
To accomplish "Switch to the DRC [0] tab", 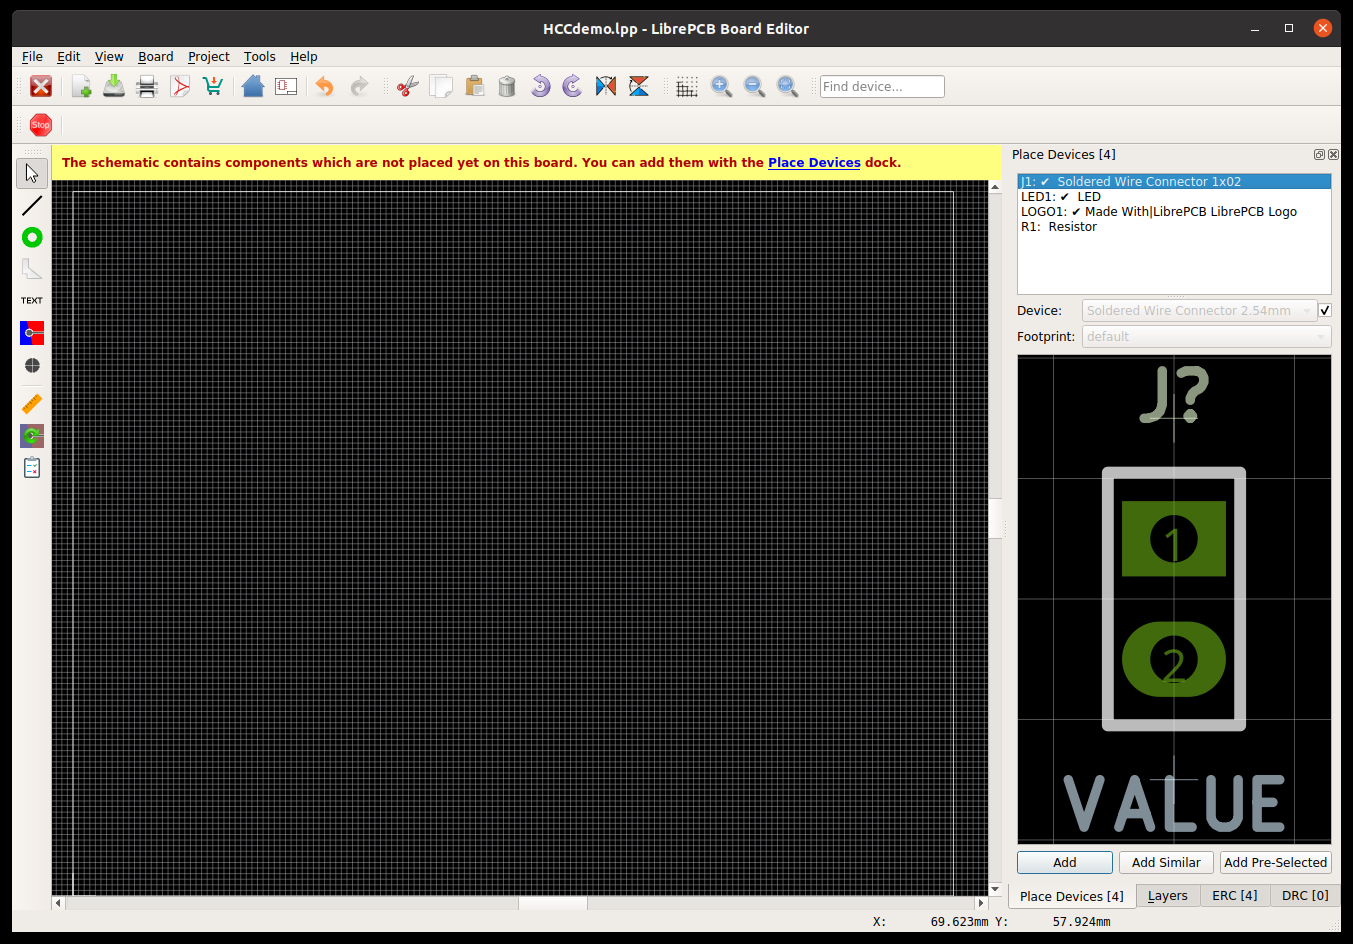I will tap(1305, 896).
